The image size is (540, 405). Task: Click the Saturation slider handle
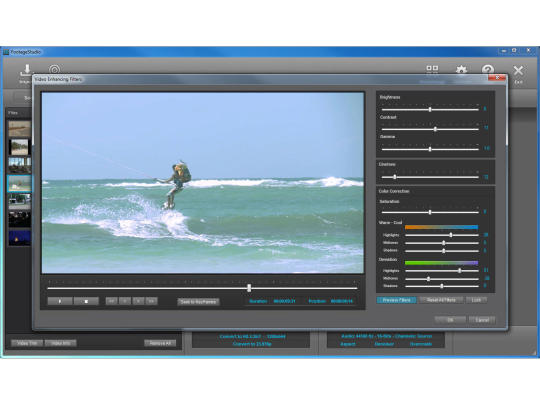430,212
